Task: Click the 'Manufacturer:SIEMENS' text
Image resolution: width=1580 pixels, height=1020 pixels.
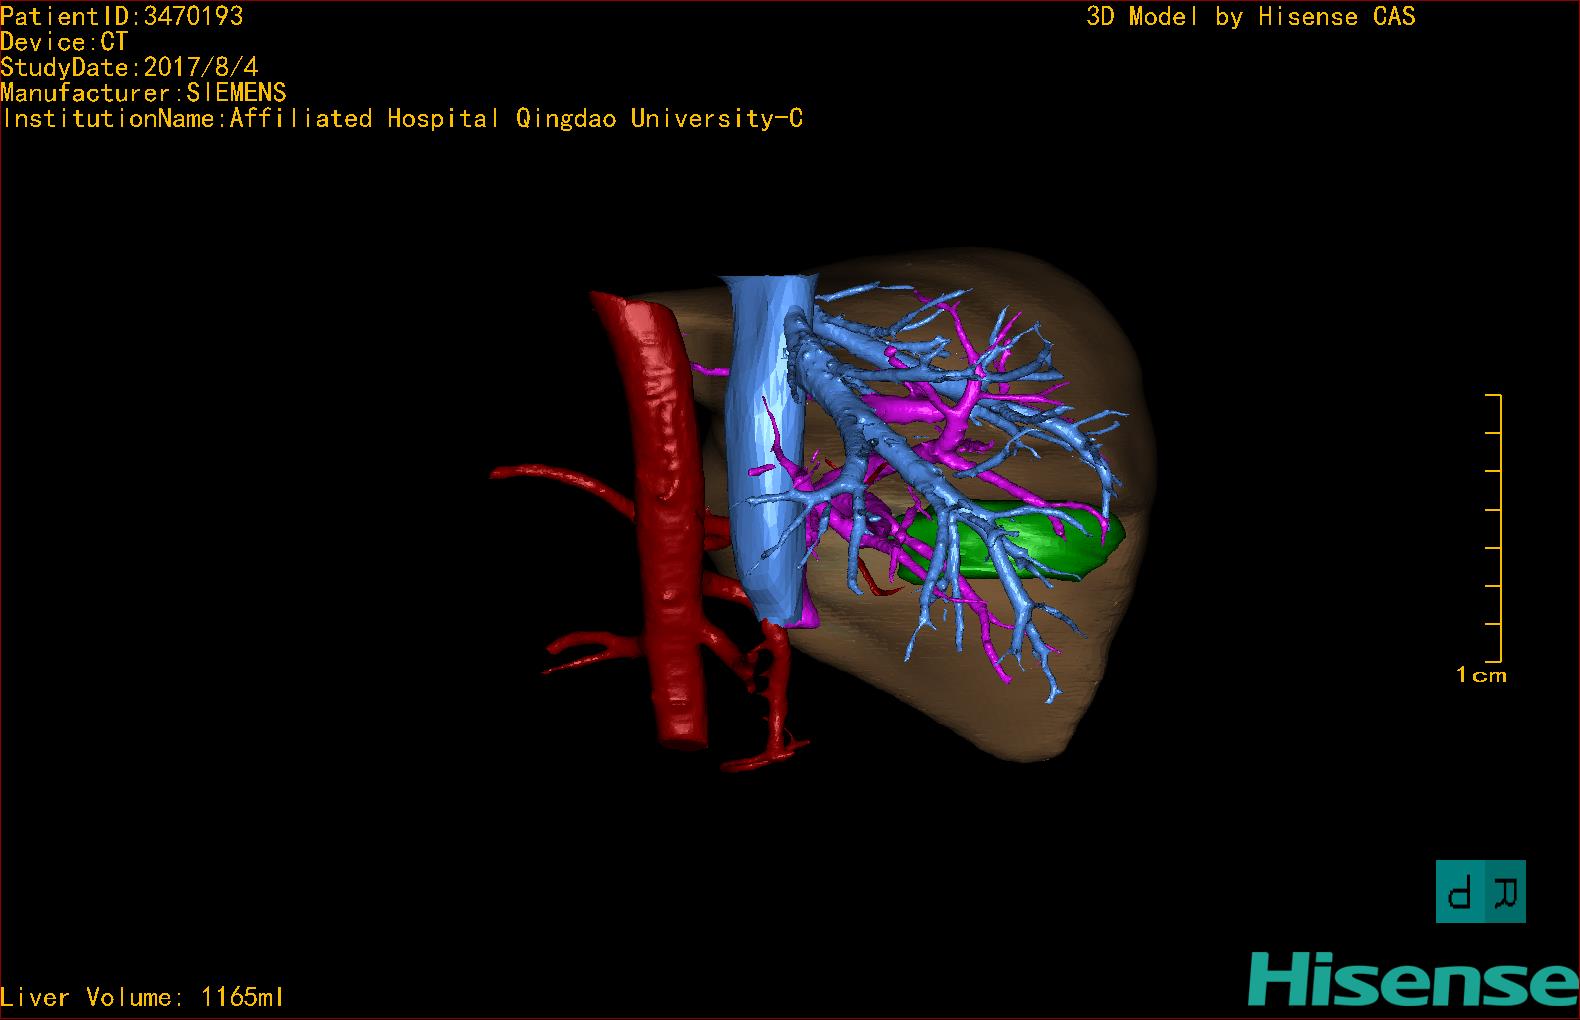Action: point(143,93)
